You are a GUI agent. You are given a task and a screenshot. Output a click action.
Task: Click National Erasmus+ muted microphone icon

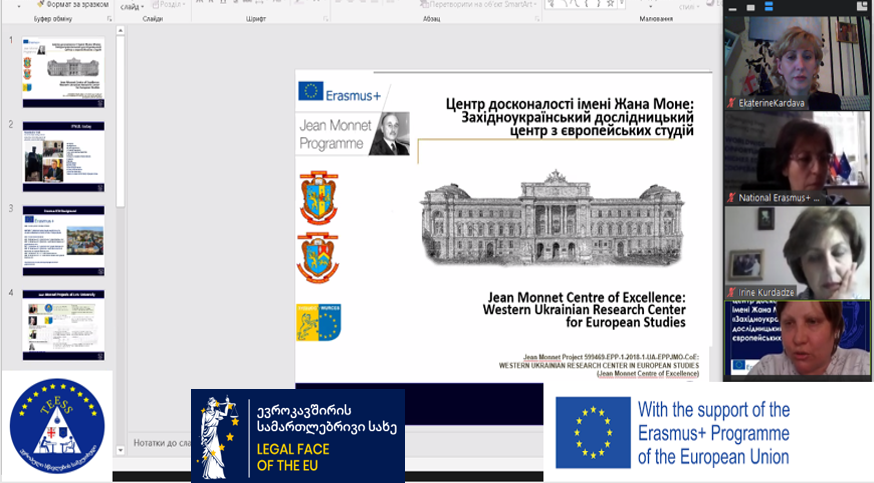click(731, 197)
